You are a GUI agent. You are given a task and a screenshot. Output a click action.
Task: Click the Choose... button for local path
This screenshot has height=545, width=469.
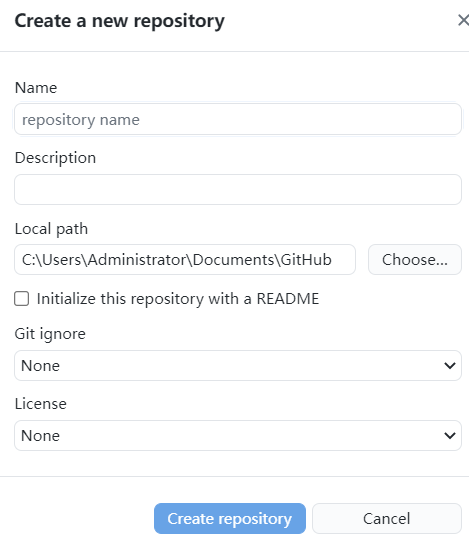tap(415, 260)
